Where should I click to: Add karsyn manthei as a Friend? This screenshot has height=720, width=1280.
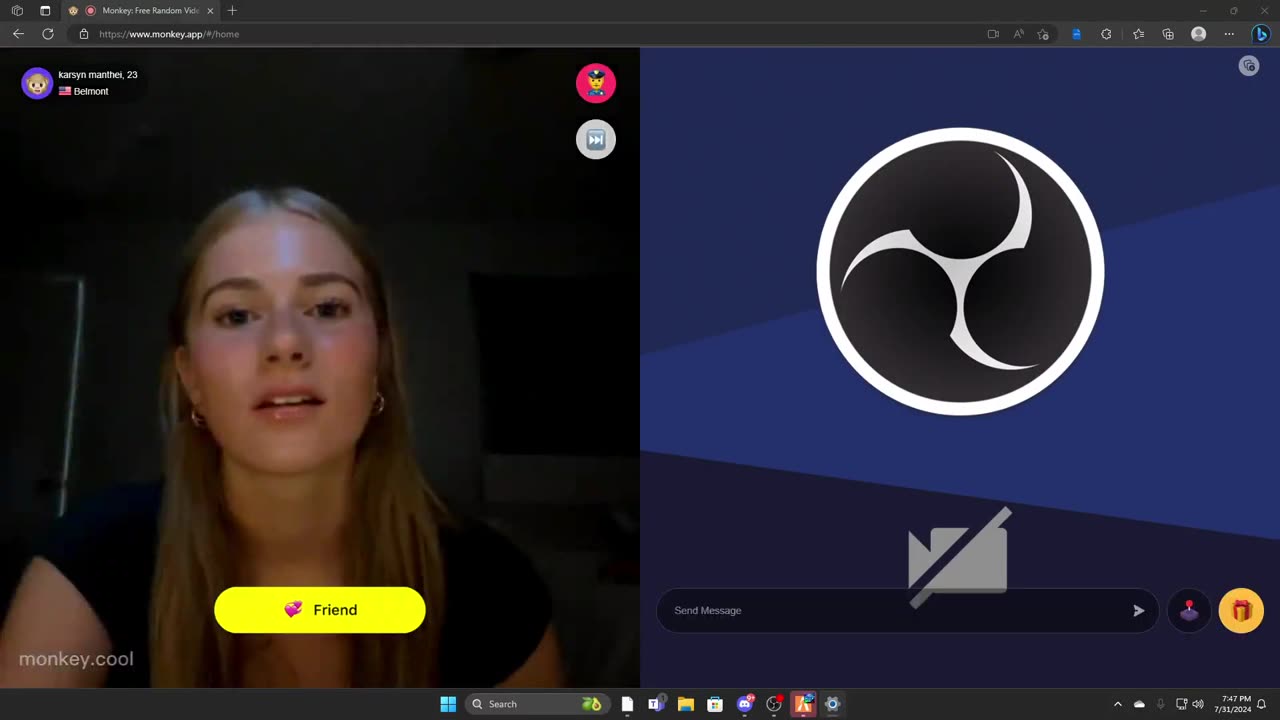pos(320,610)
